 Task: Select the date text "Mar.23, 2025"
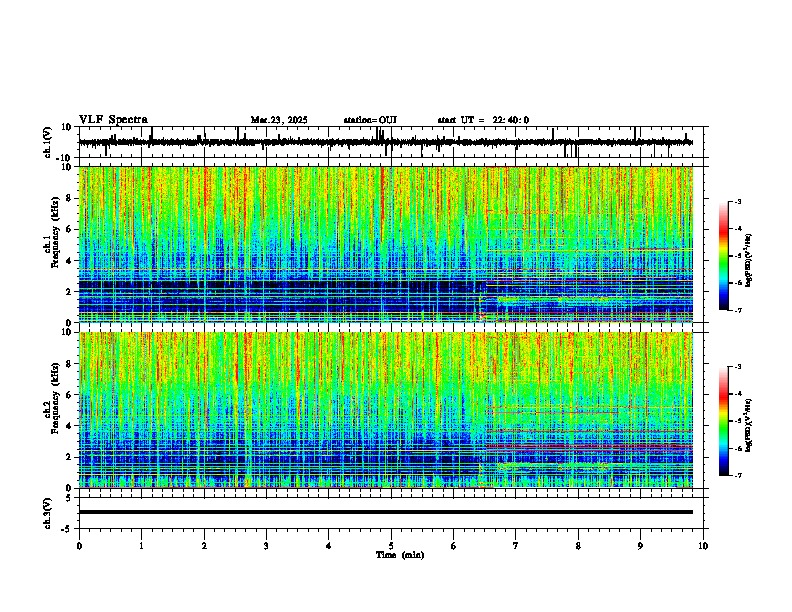[x=279, y=120]
